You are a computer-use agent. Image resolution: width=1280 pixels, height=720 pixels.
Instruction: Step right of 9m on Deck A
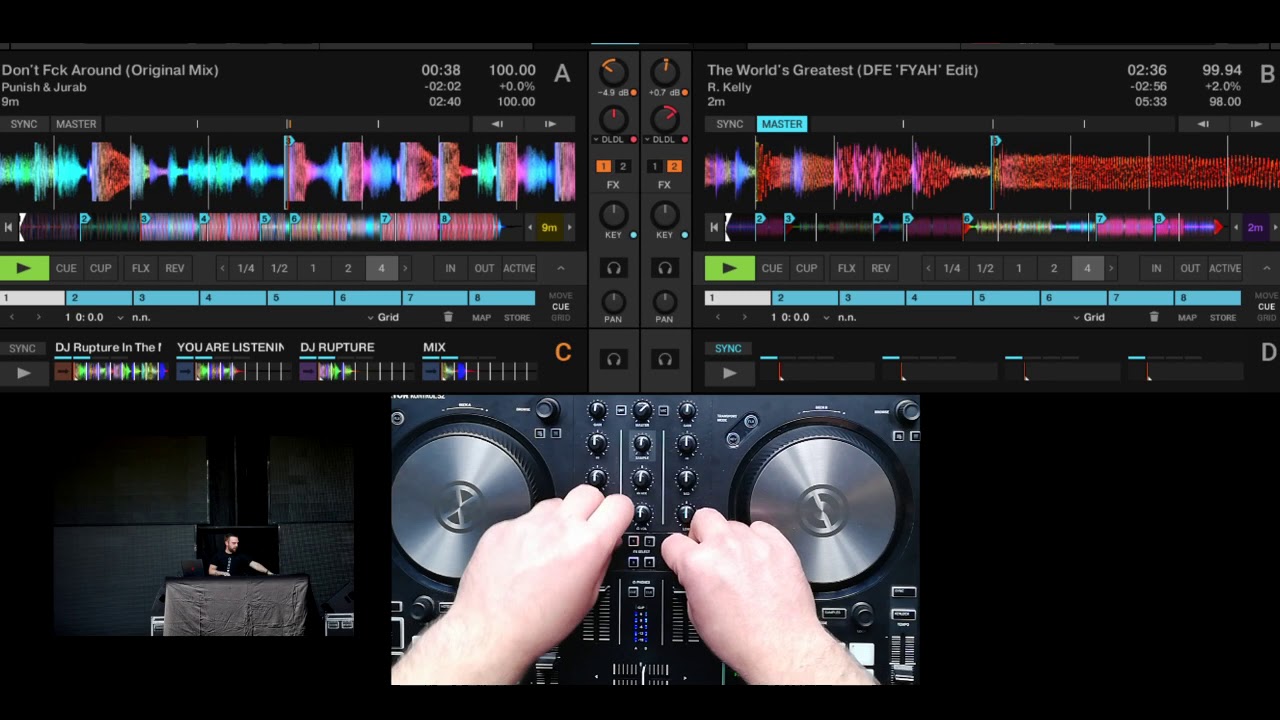tap(569, 227)
